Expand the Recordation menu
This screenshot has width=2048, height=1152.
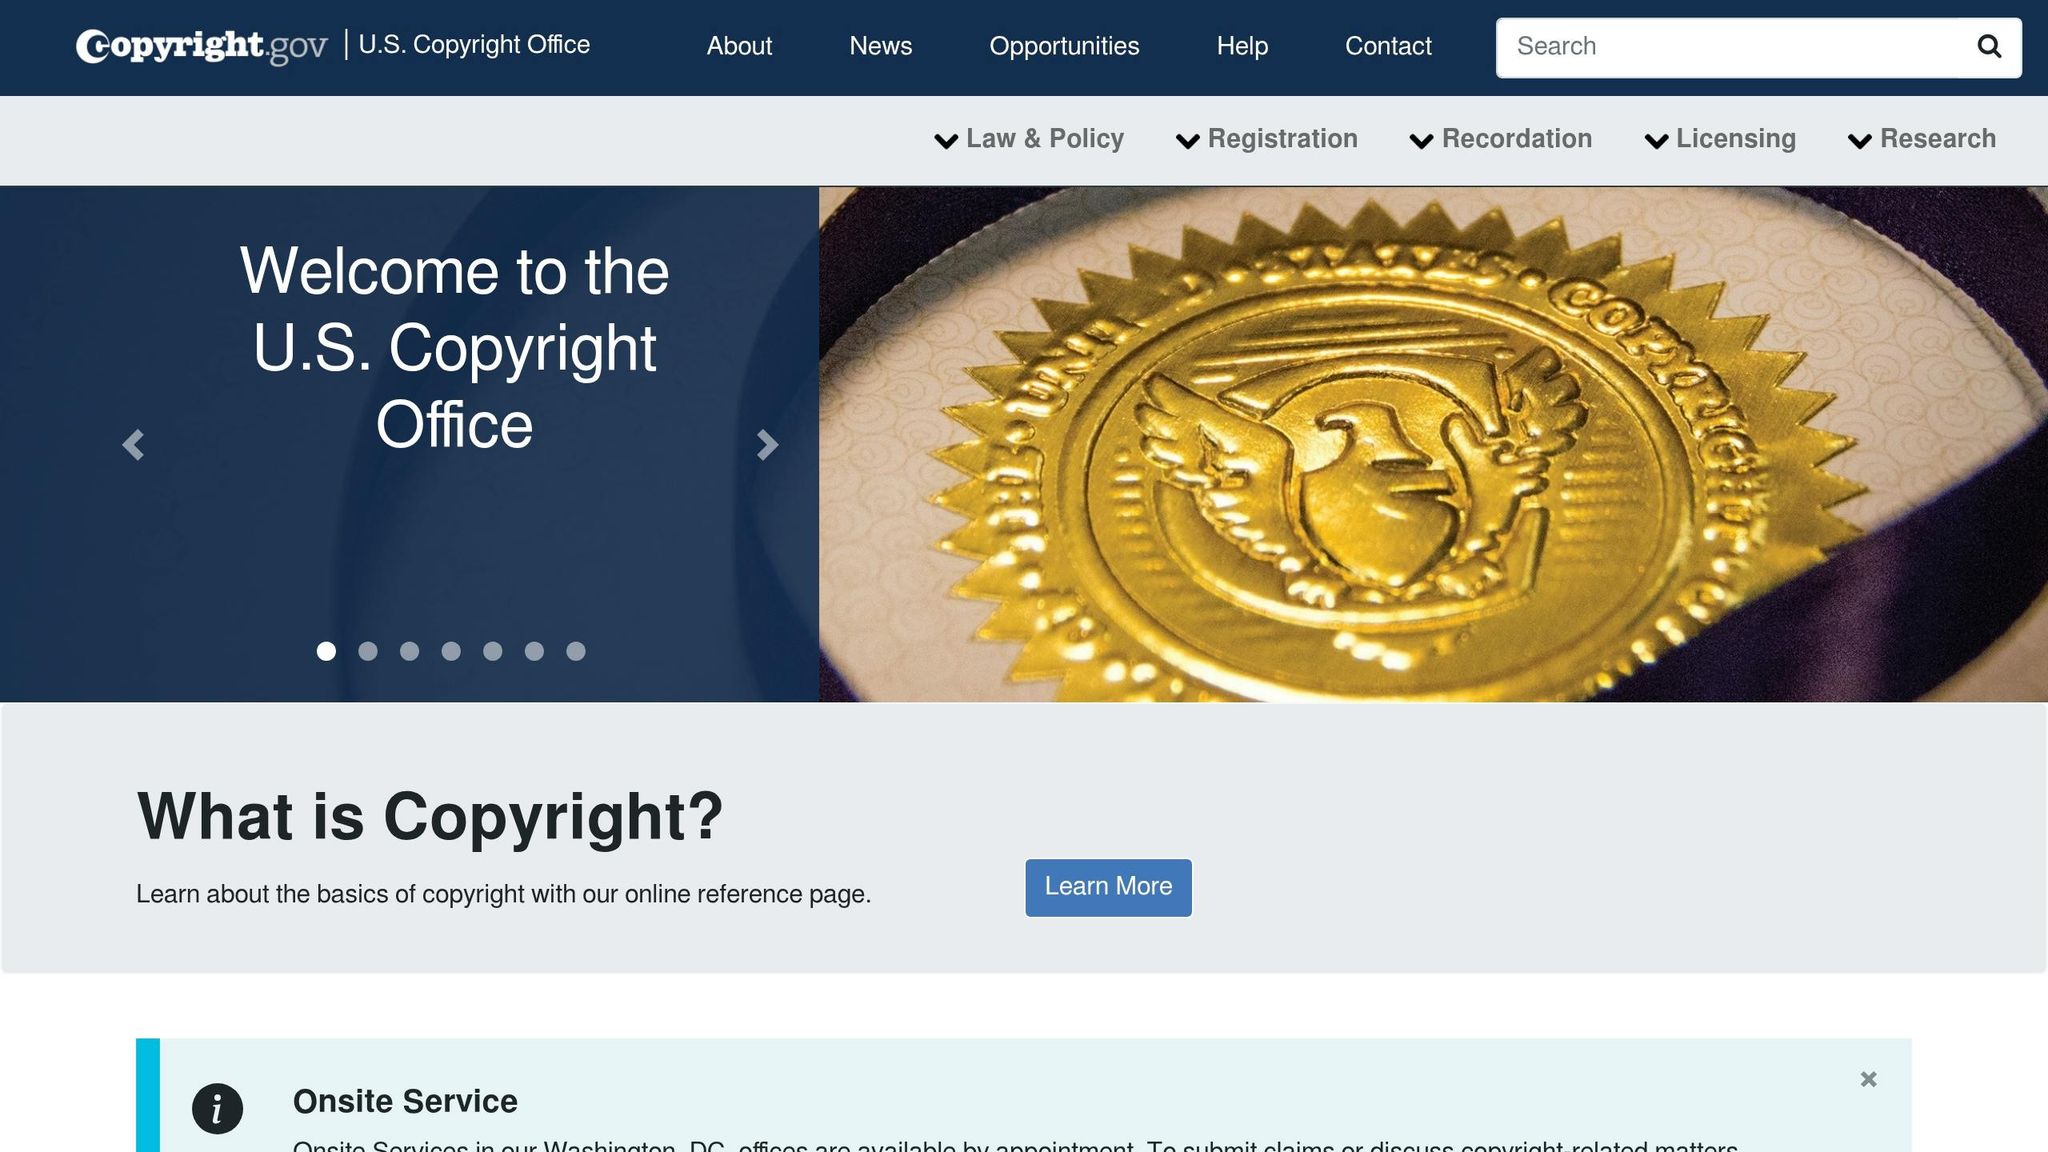[x=1501, y=139]
